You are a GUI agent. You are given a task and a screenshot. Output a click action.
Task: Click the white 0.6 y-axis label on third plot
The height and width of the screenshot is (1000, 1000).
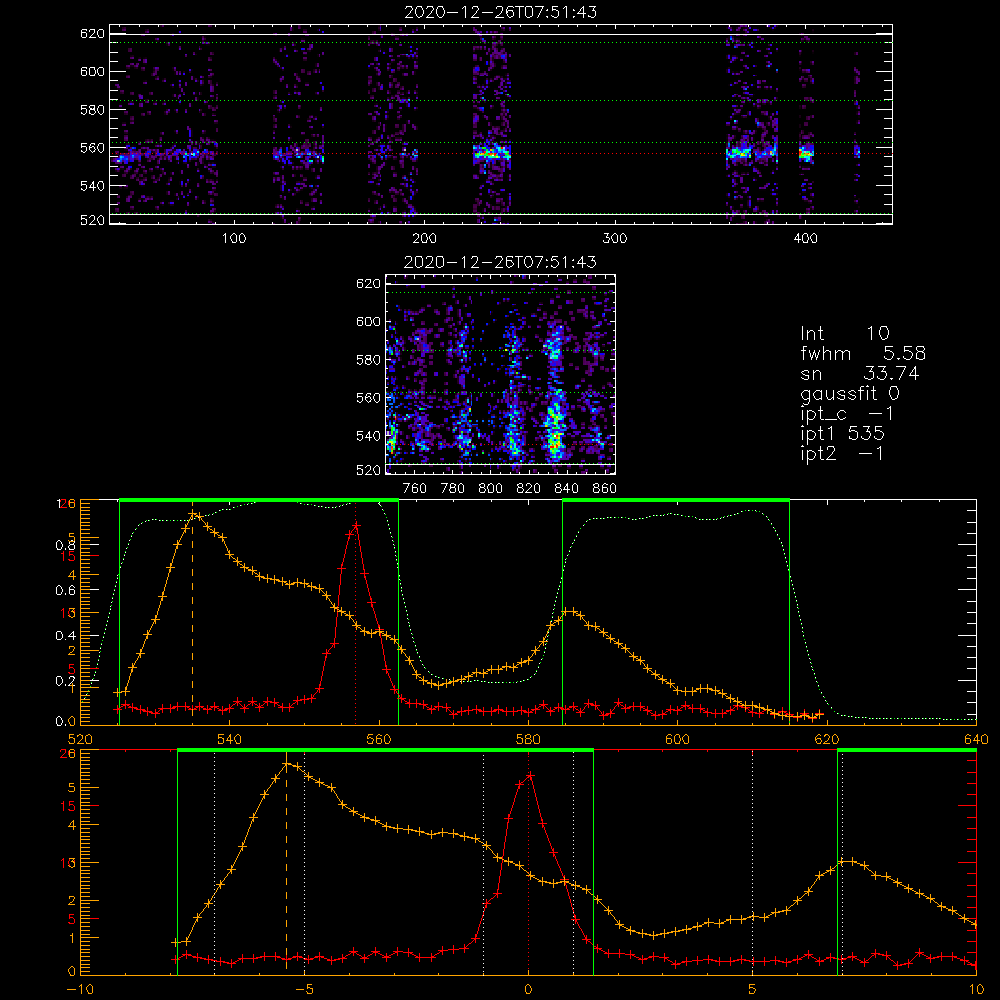(x=65, y=591)
